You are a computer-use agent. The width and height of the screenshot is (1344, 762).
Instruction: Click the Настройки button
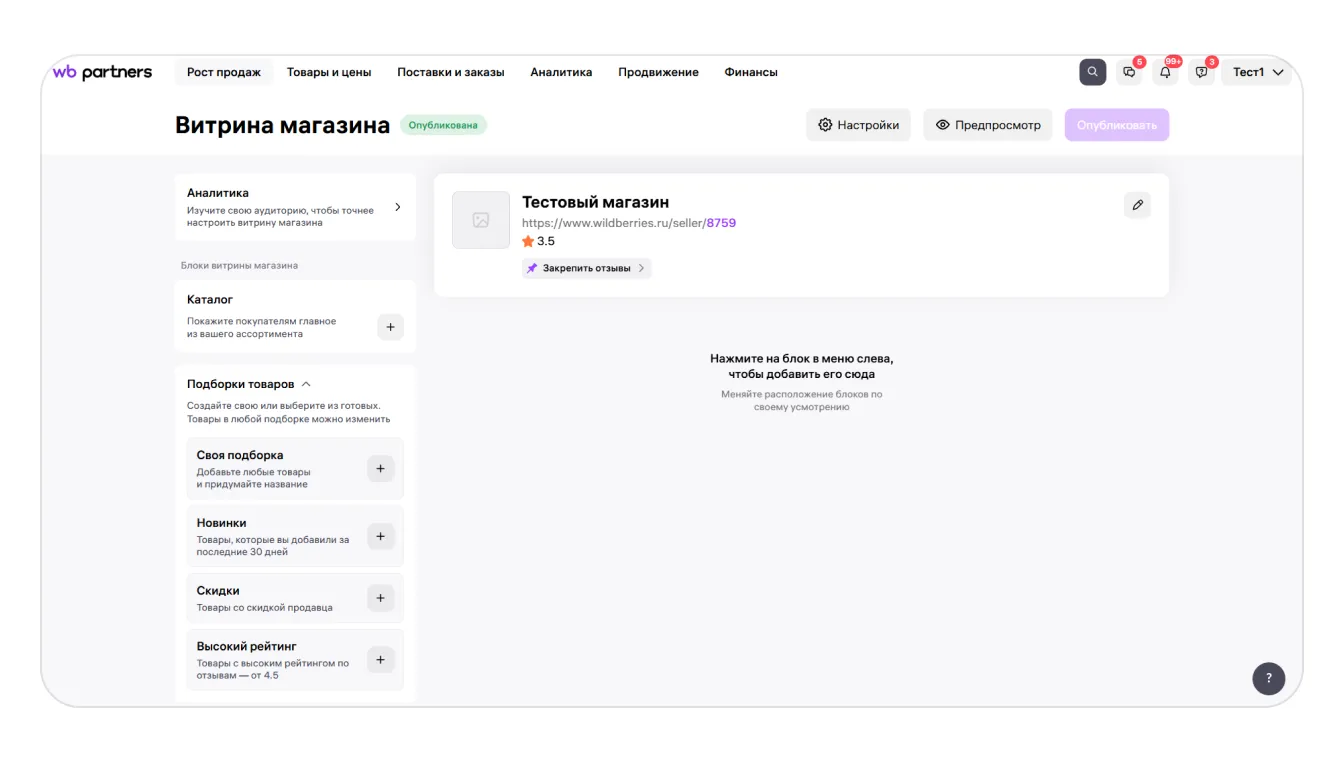tap(858, 125)
